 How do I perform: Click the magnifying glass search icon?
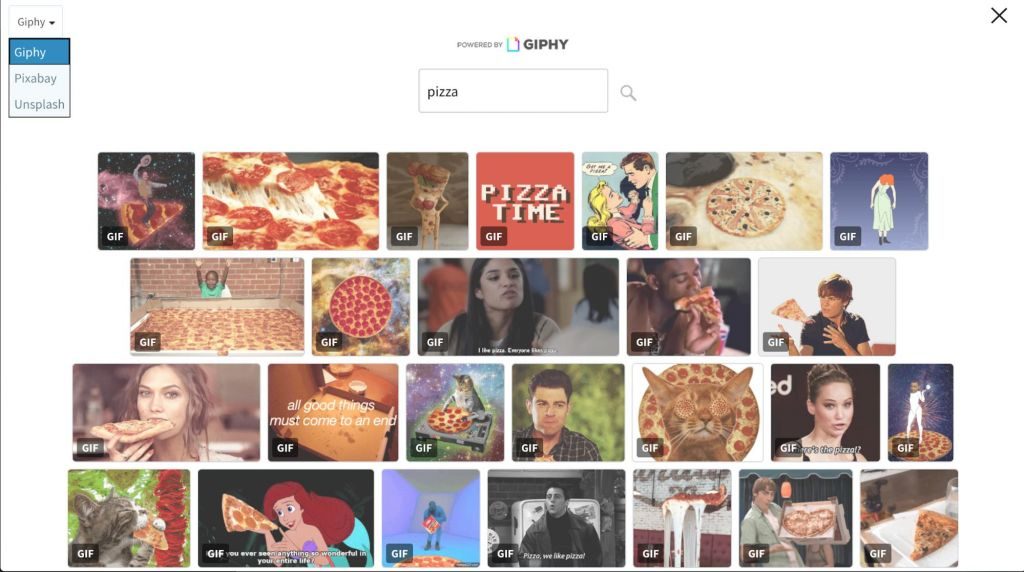point(628,93)
